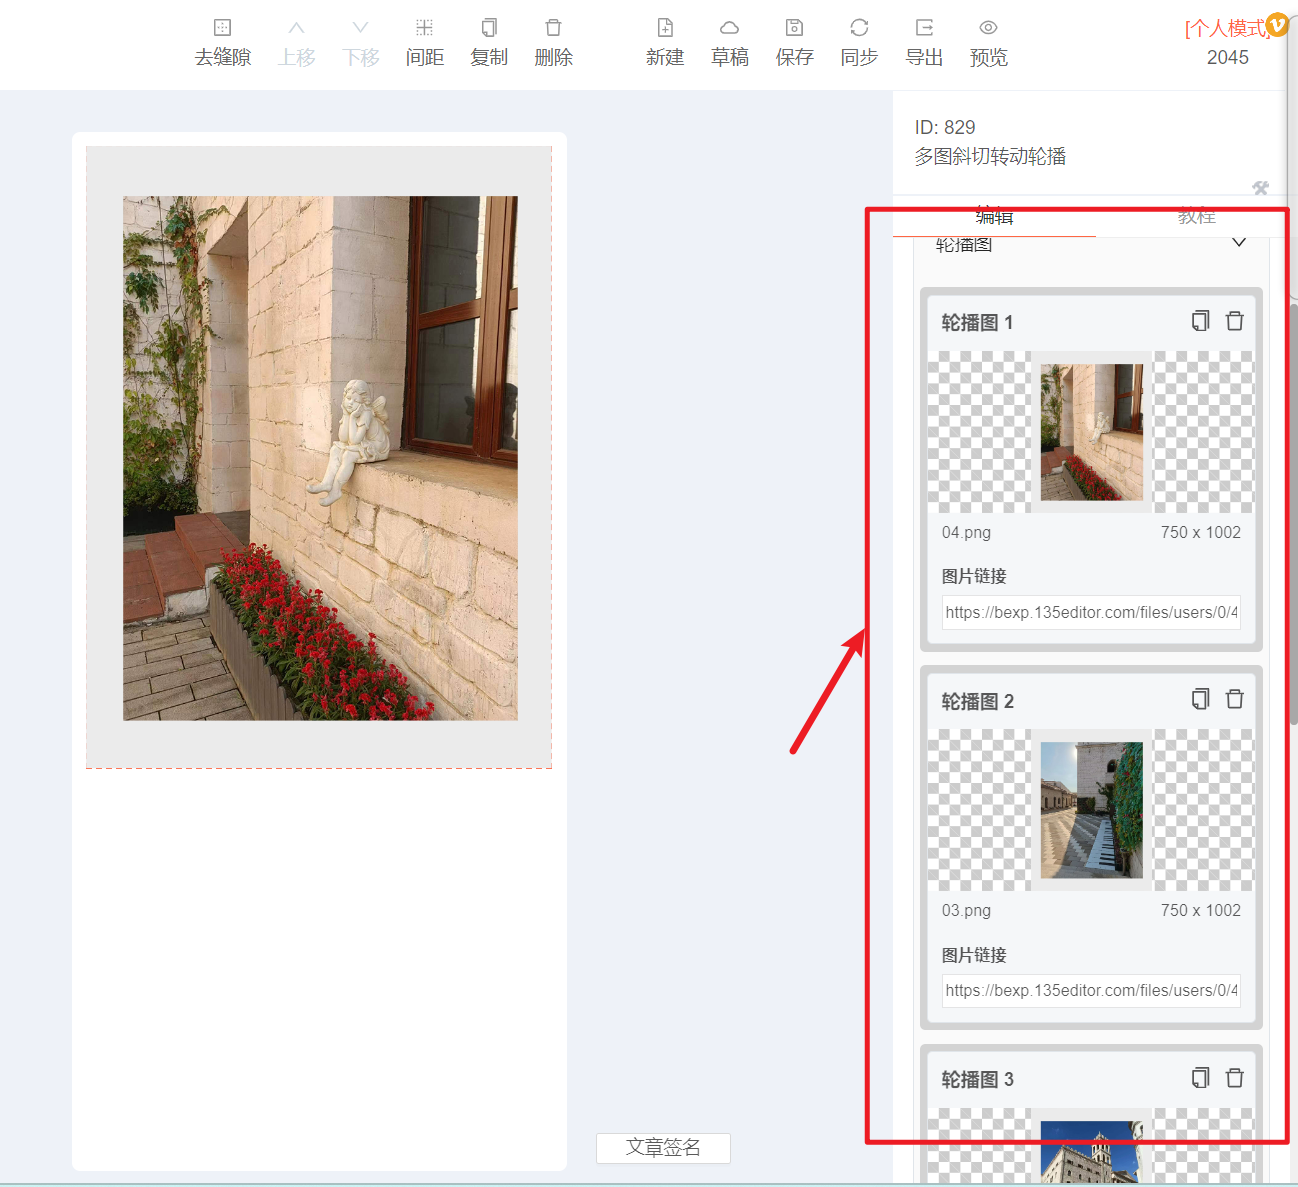Click the 多图斜切转动轮播 title
The height and width of the screenshot is (1187, 1298).
coord(990,156)
